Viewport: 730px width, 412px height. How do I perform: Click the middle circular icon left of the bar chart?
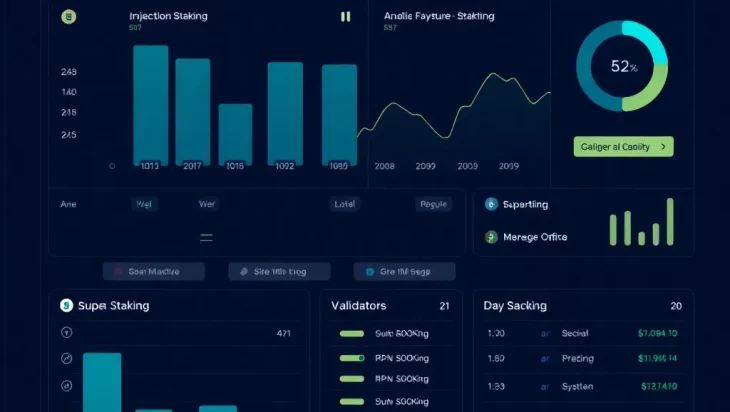pyautogui.click(x=66, y=358)
